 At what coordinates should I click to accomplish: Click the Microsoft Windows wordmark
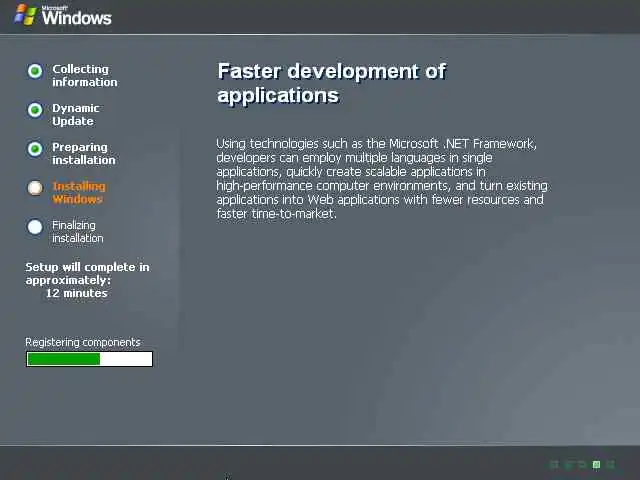pyautogui.click(x=76, y=16)
